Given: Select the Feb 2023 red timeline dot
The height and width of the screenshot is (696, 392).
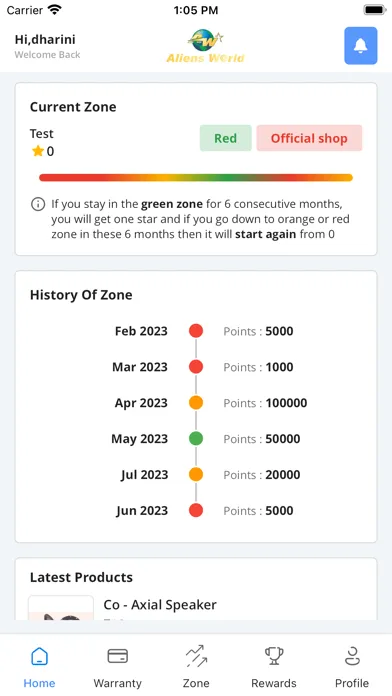Looking at the screenshot, I should click(196, 331).
